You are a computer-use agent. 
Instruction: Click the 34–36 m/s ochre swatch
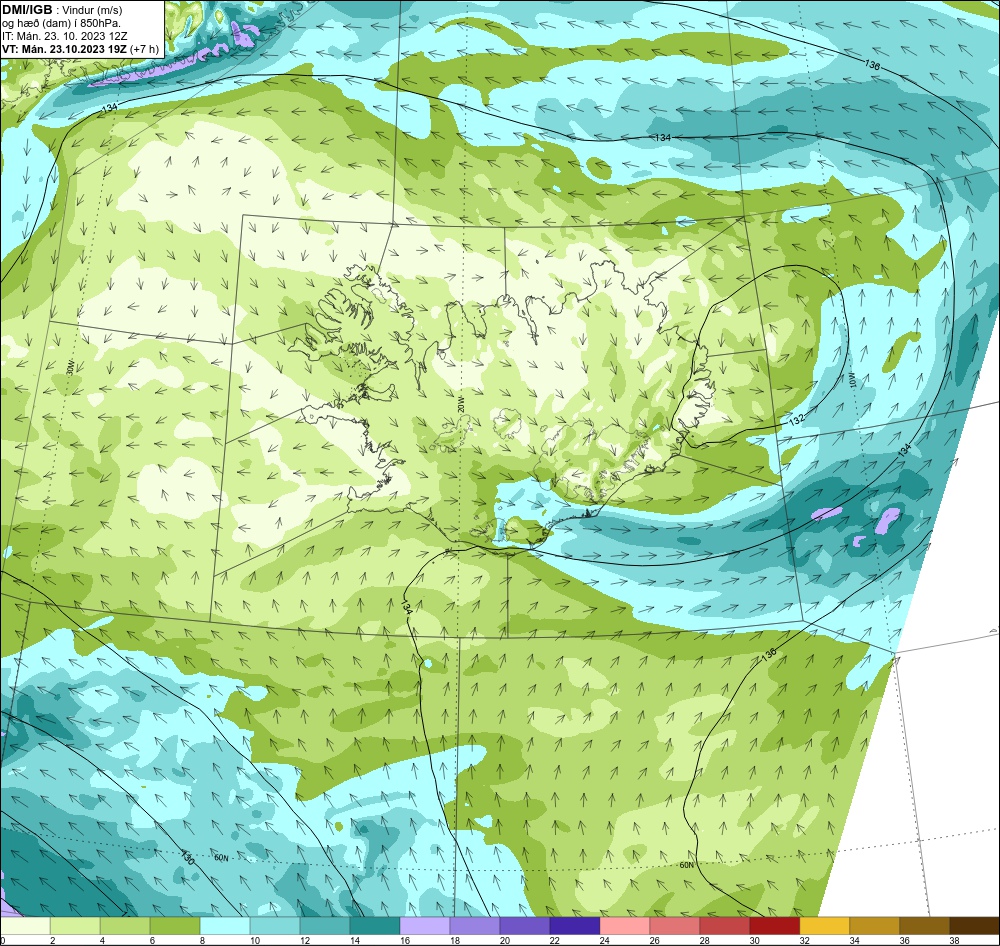(875, 926)
